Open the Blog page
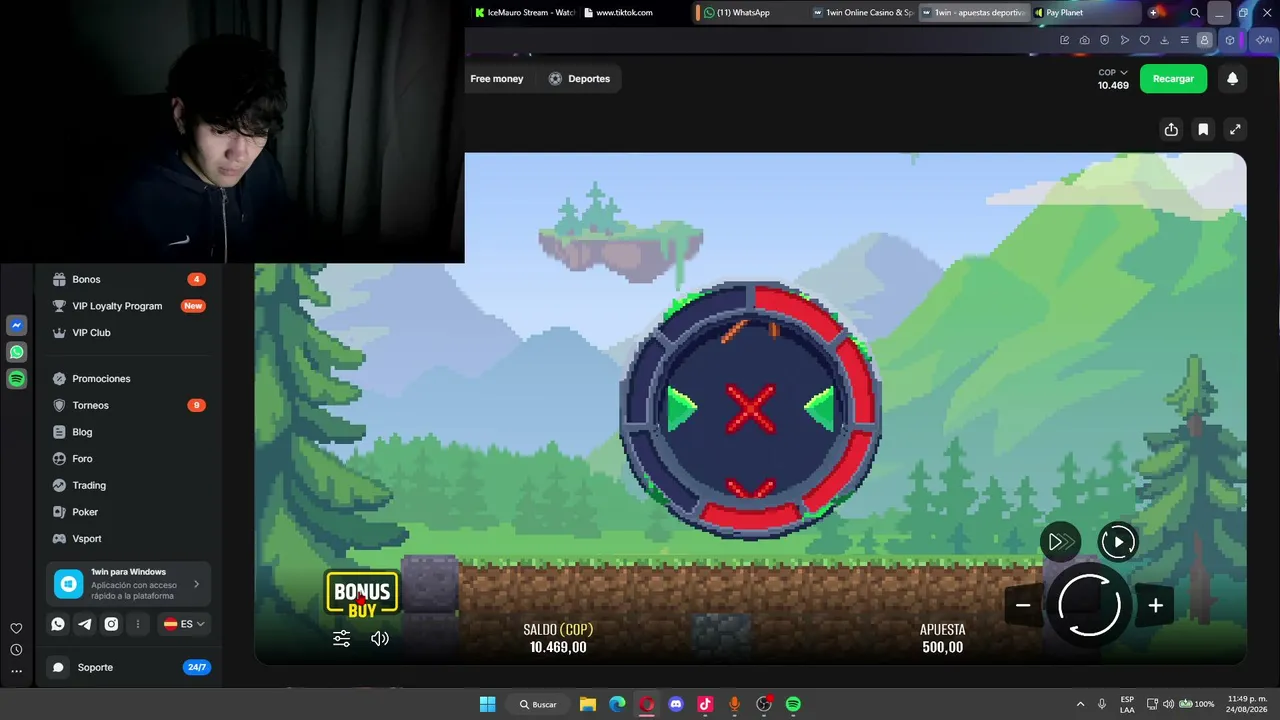1280x720 pixels. [128, 432]
